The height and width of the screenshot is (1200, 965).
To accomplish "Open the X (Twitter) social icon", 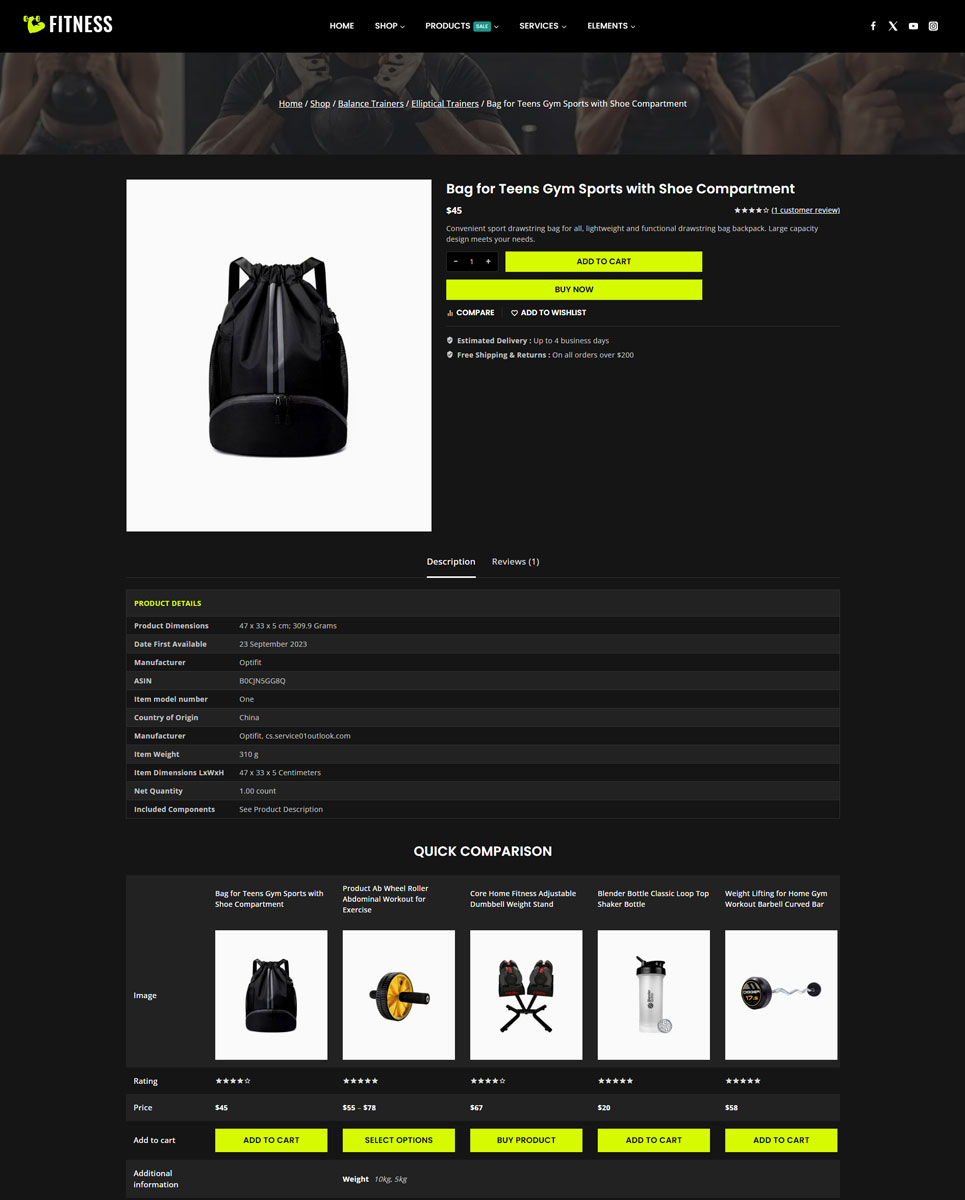I will [x=893, y=26].
